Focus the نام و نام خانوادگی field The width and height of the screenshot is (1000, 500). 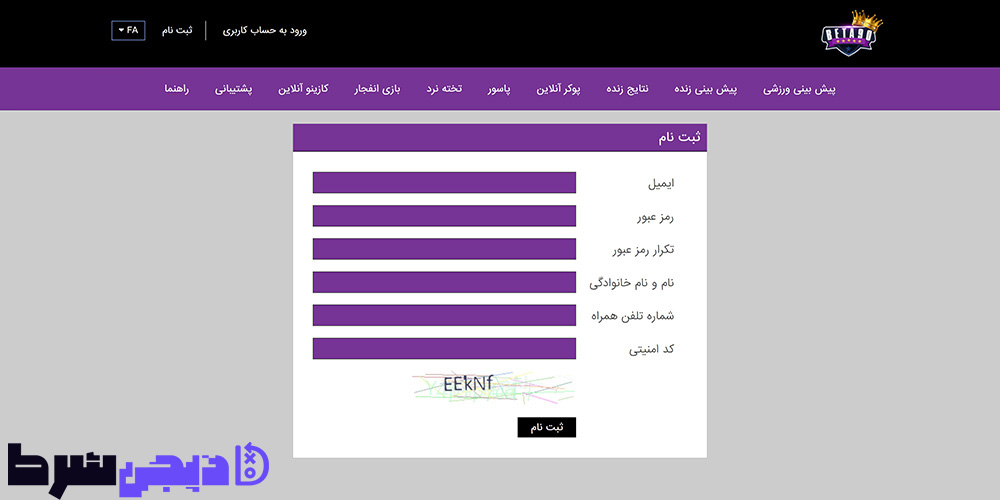[445, 282]
